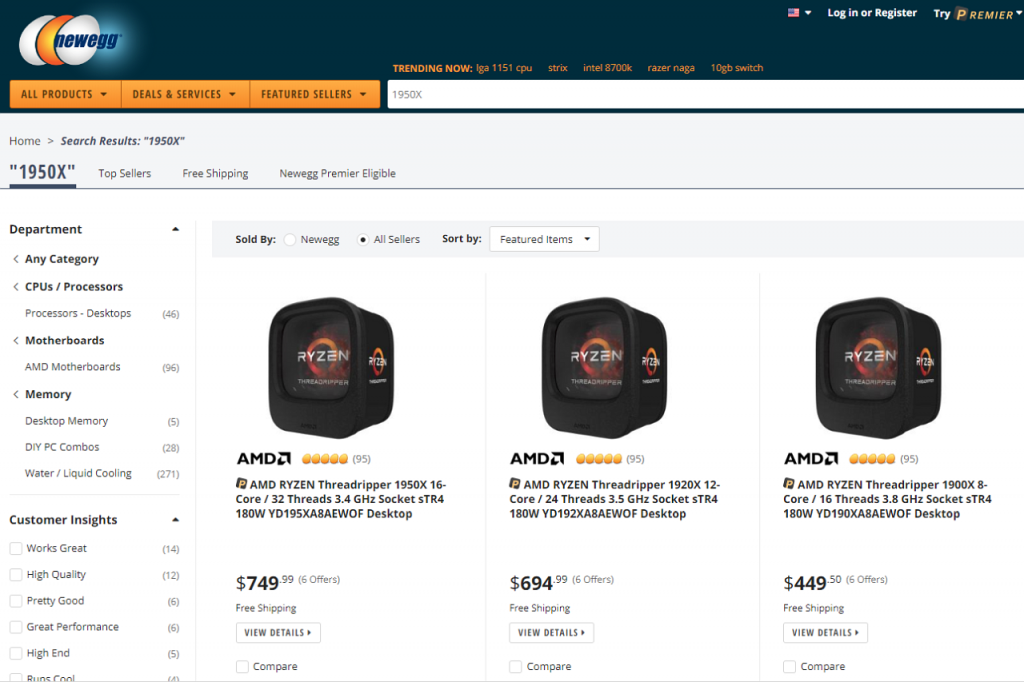The height and width of the screenshot is (682, 1024).
Task: Click the AMD brand logo on the 1950X card
Action: [x=263, y=459]
